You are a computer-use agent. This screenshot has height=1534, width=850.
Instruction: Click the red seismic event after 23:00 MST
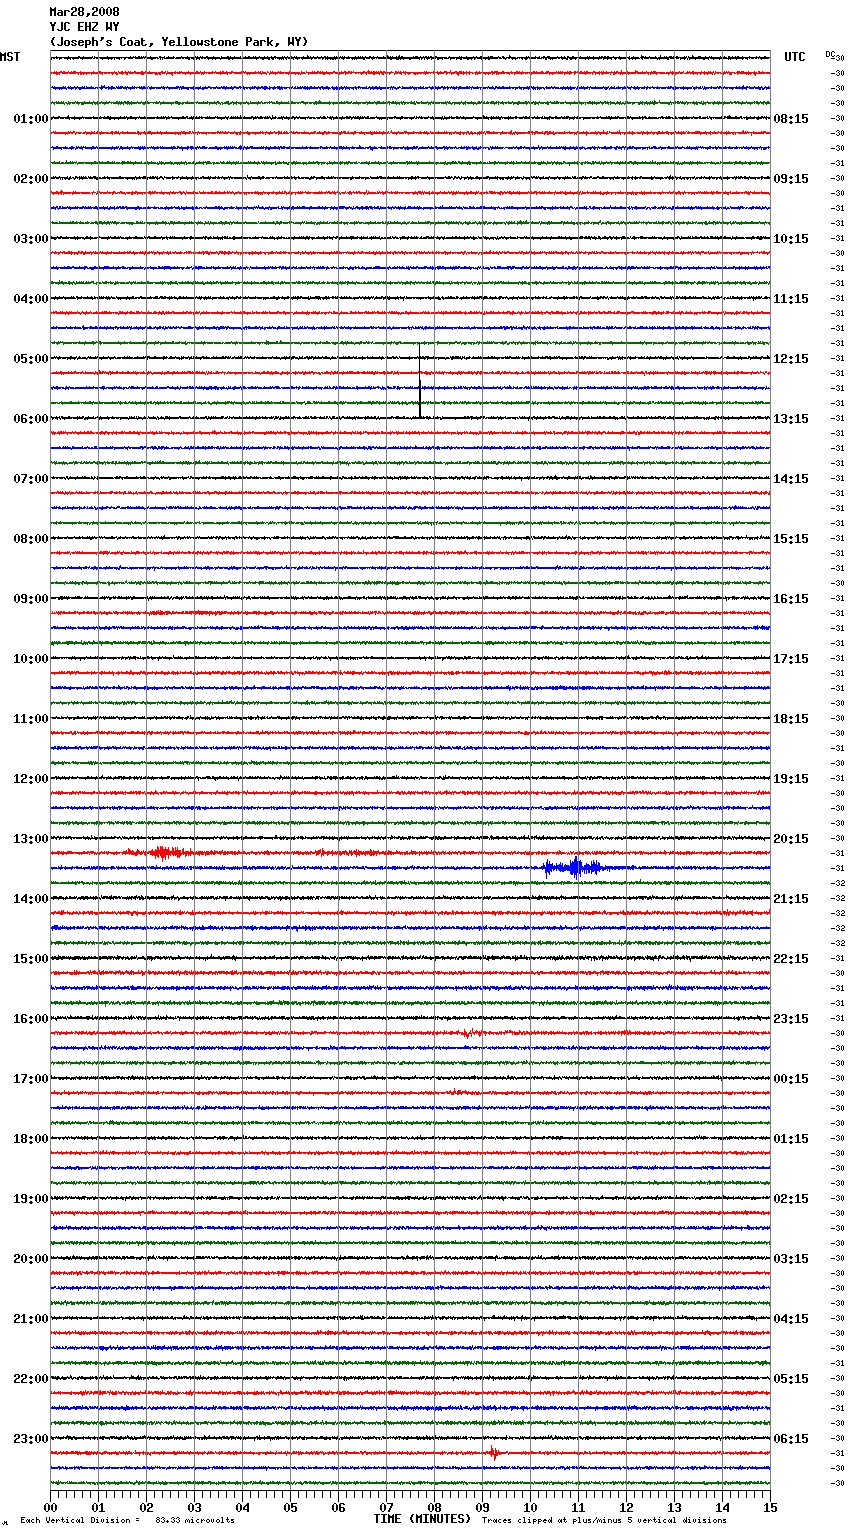pyautogui.click(x=493, y=1453)
